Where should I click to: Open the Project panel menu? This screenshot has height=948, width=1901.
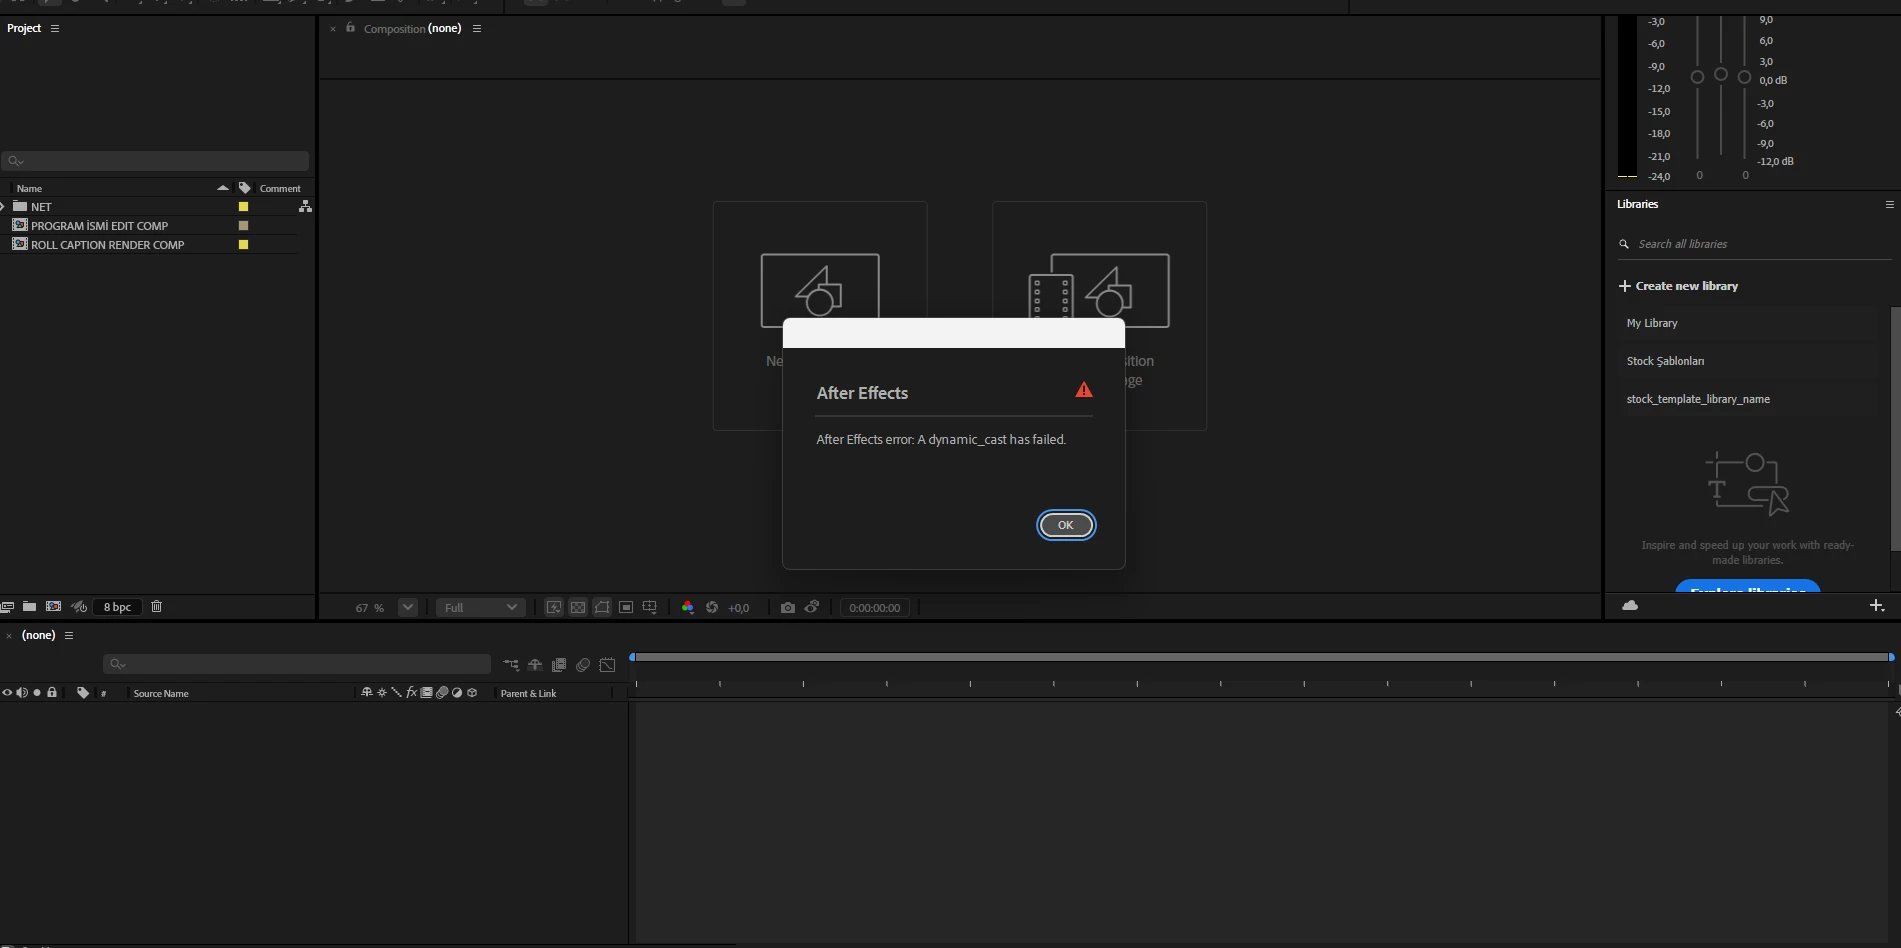(55, 28)
